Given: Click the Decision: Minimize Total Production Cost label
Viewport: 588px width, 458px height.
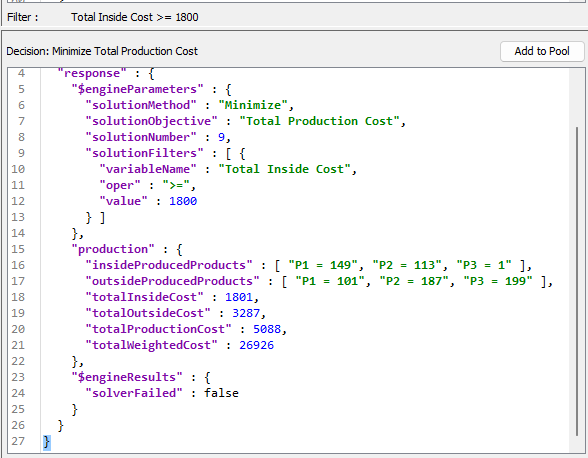Looking at the screenshot, I should click(x=102, y=51).
